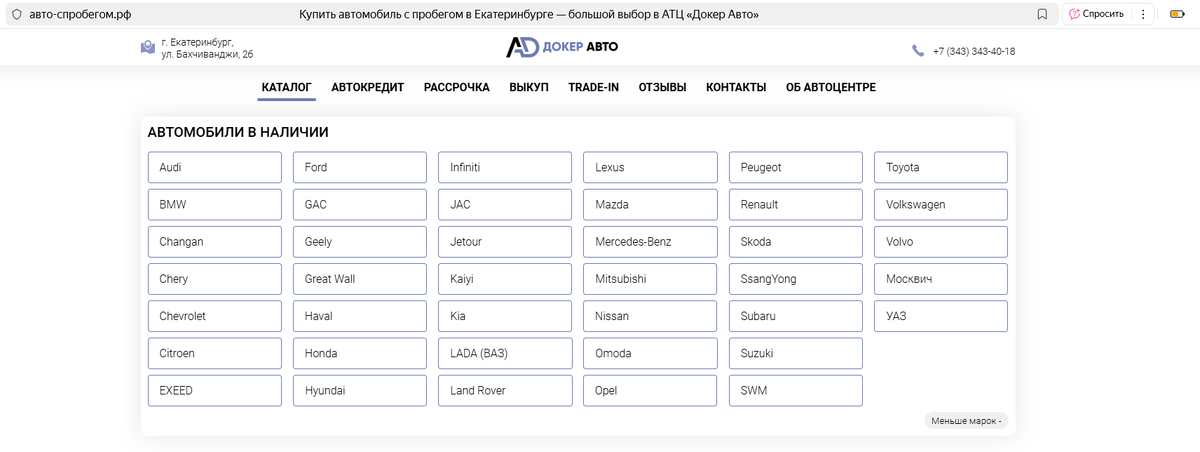The width and height of the screenshot is (1200, 452).
Task: Select the Kaiyi brand
Action: (x=505, y=279)
